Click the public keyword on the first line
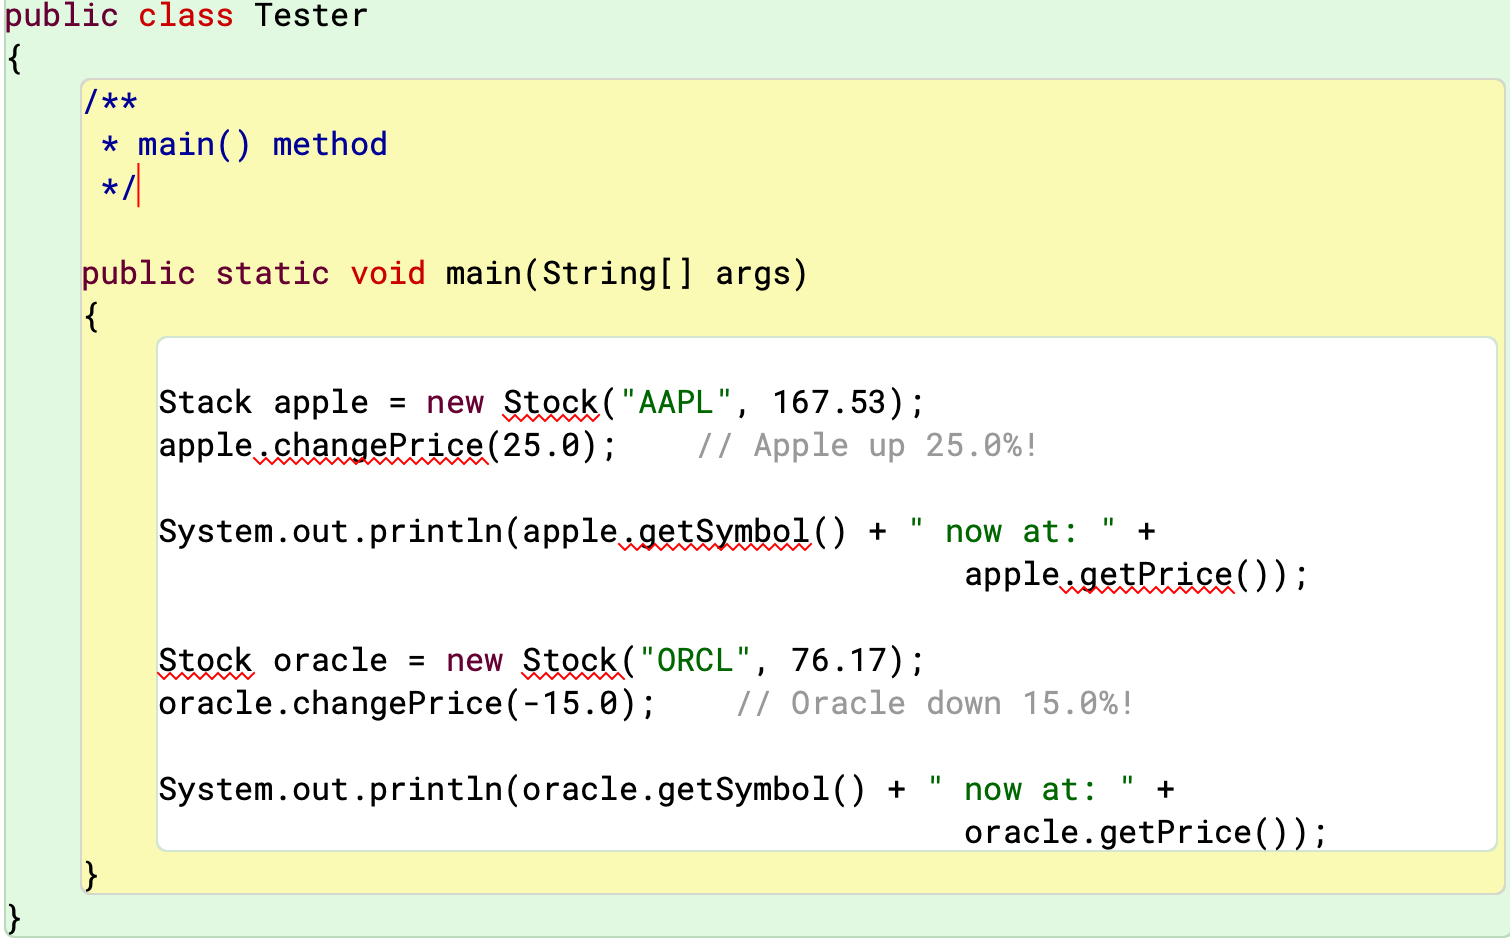The image size is (1510, 938). click(60, 16)
